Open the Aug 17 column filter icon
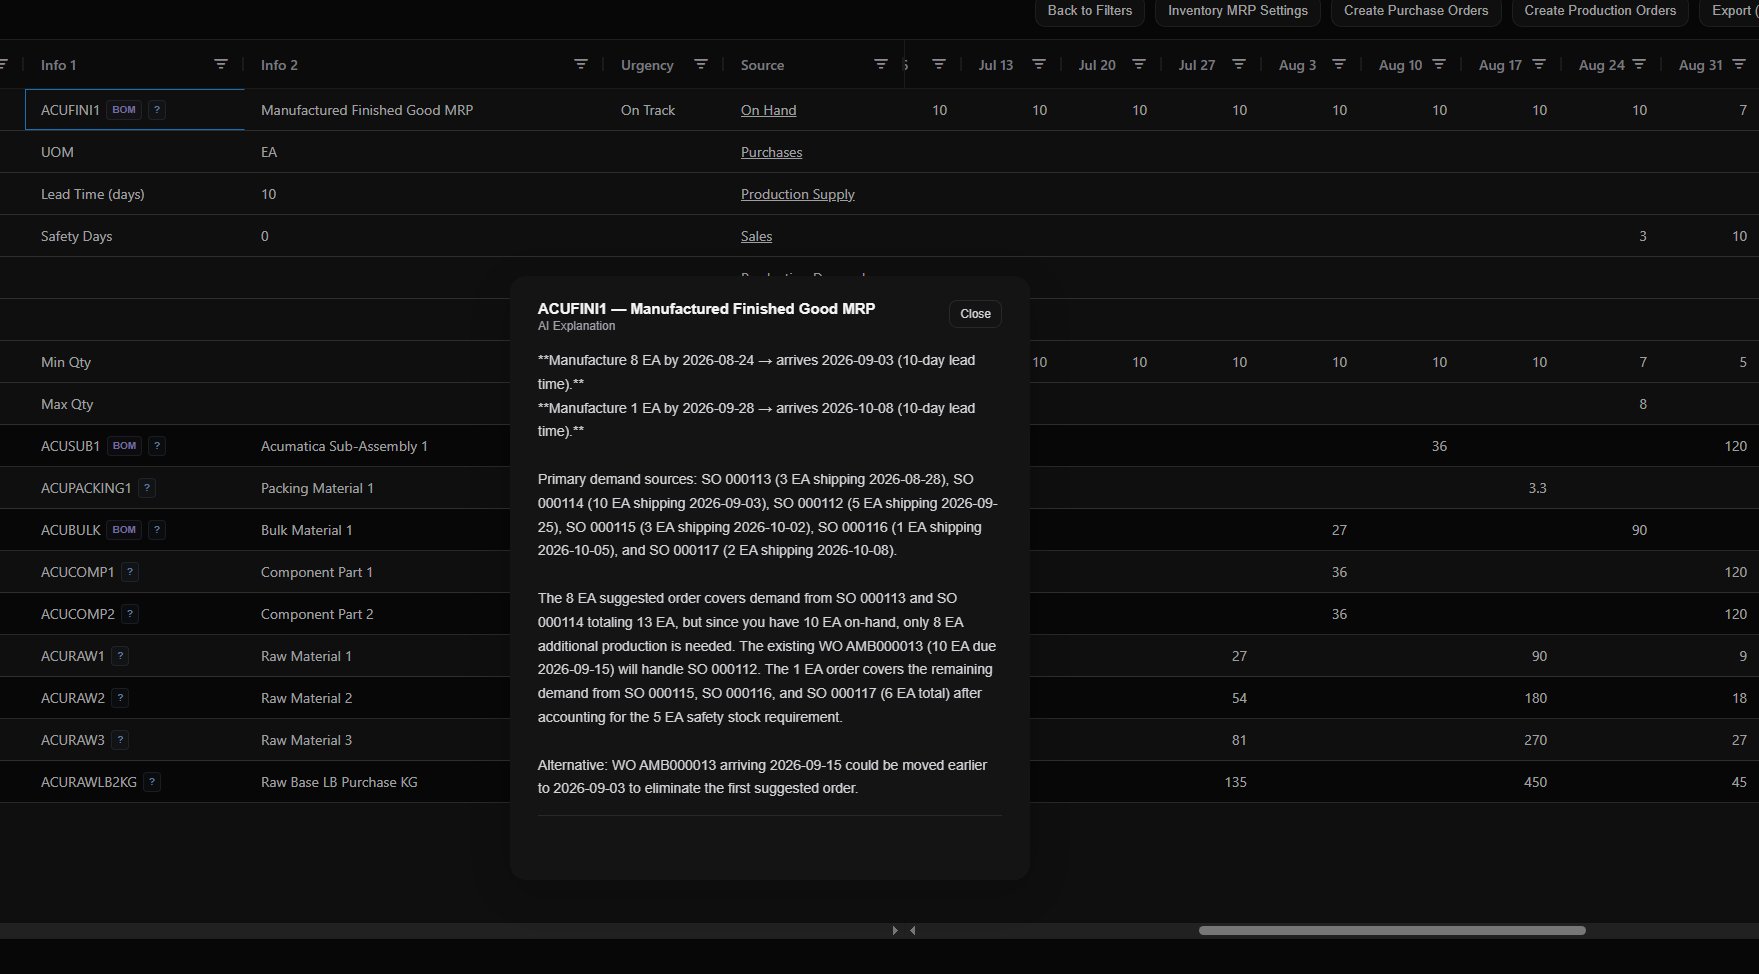1759x974 pixels. point(1539,64)
